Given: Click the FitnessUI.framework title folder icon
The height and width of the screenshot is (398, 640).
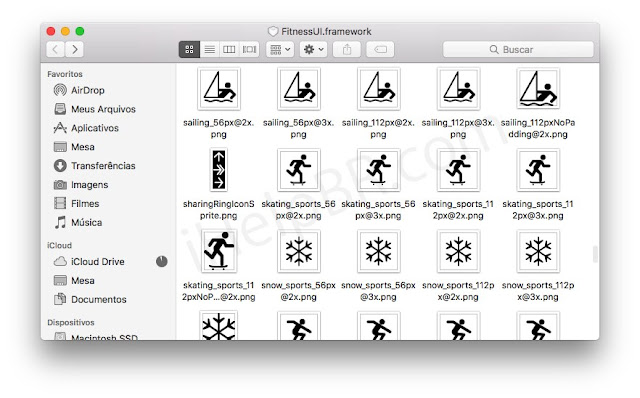Looking at the screenshot, I should [273, 31].
